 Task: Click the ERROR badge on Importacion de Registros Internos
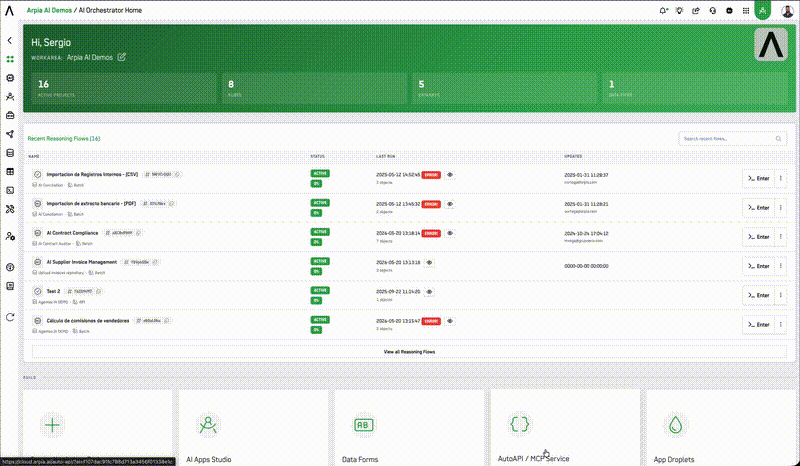coord(431,175)
